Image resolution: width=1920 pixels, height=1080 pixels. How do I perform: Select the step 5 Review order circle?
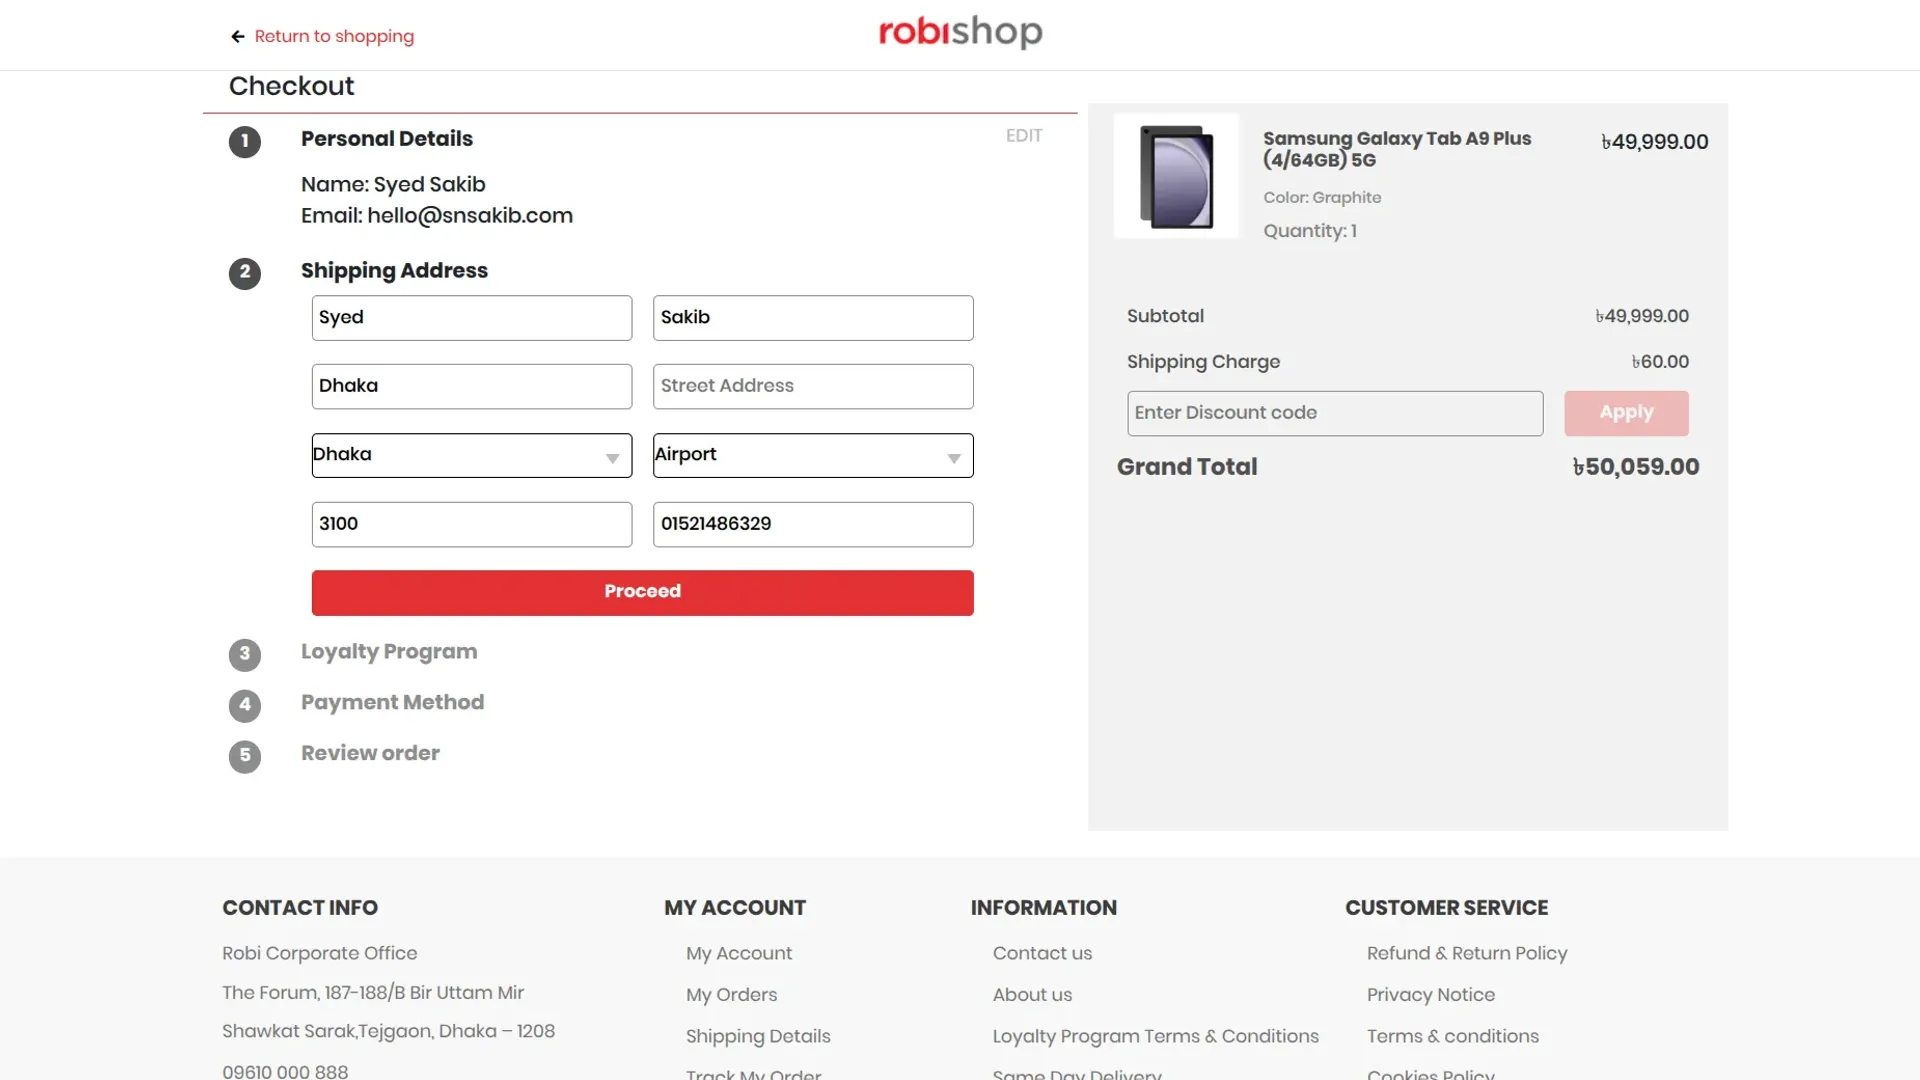point(245,757)
